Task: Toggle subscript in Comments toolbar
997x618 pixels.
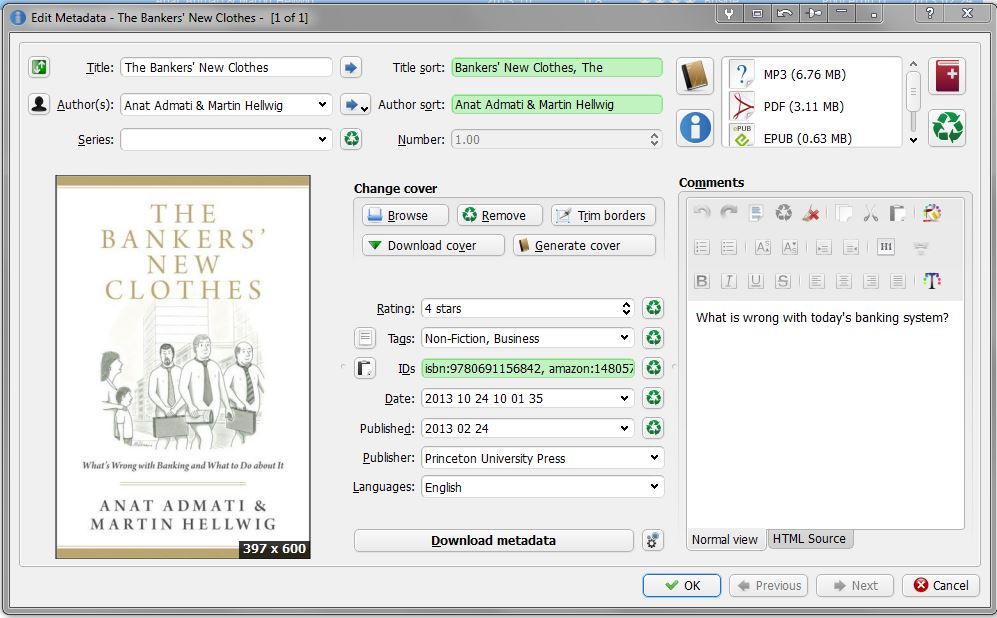Action: click(x=790, y=247)
